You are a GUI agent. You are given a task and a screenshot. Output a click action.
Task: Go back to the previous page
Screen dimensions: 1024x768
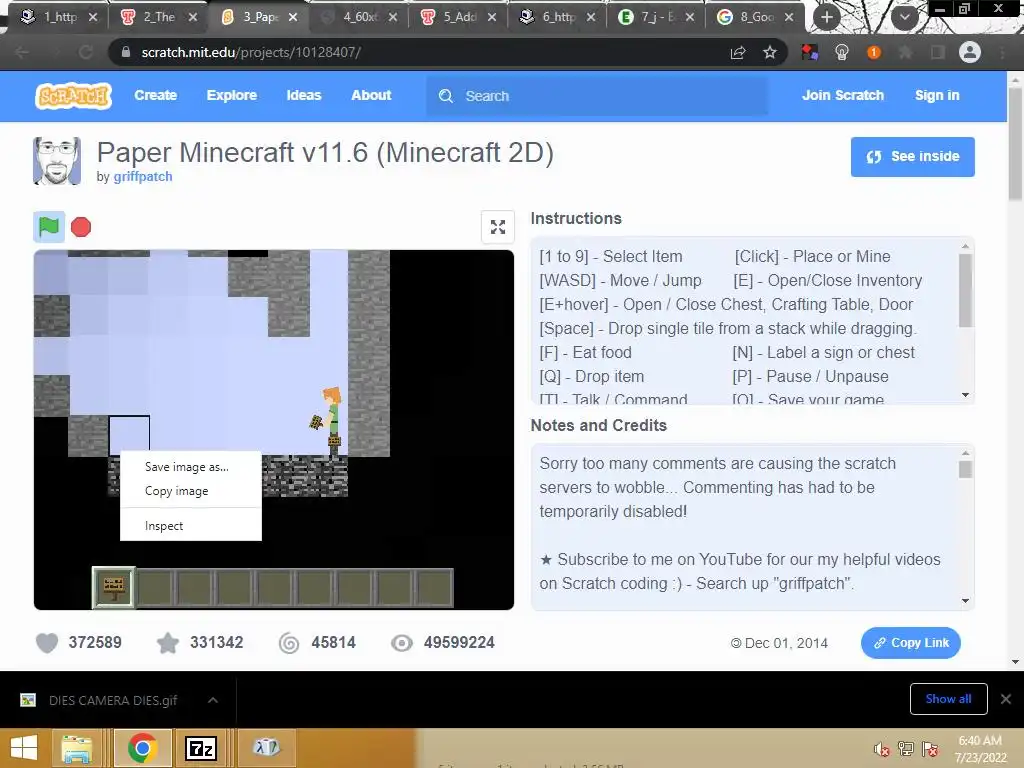click(22, 52)
